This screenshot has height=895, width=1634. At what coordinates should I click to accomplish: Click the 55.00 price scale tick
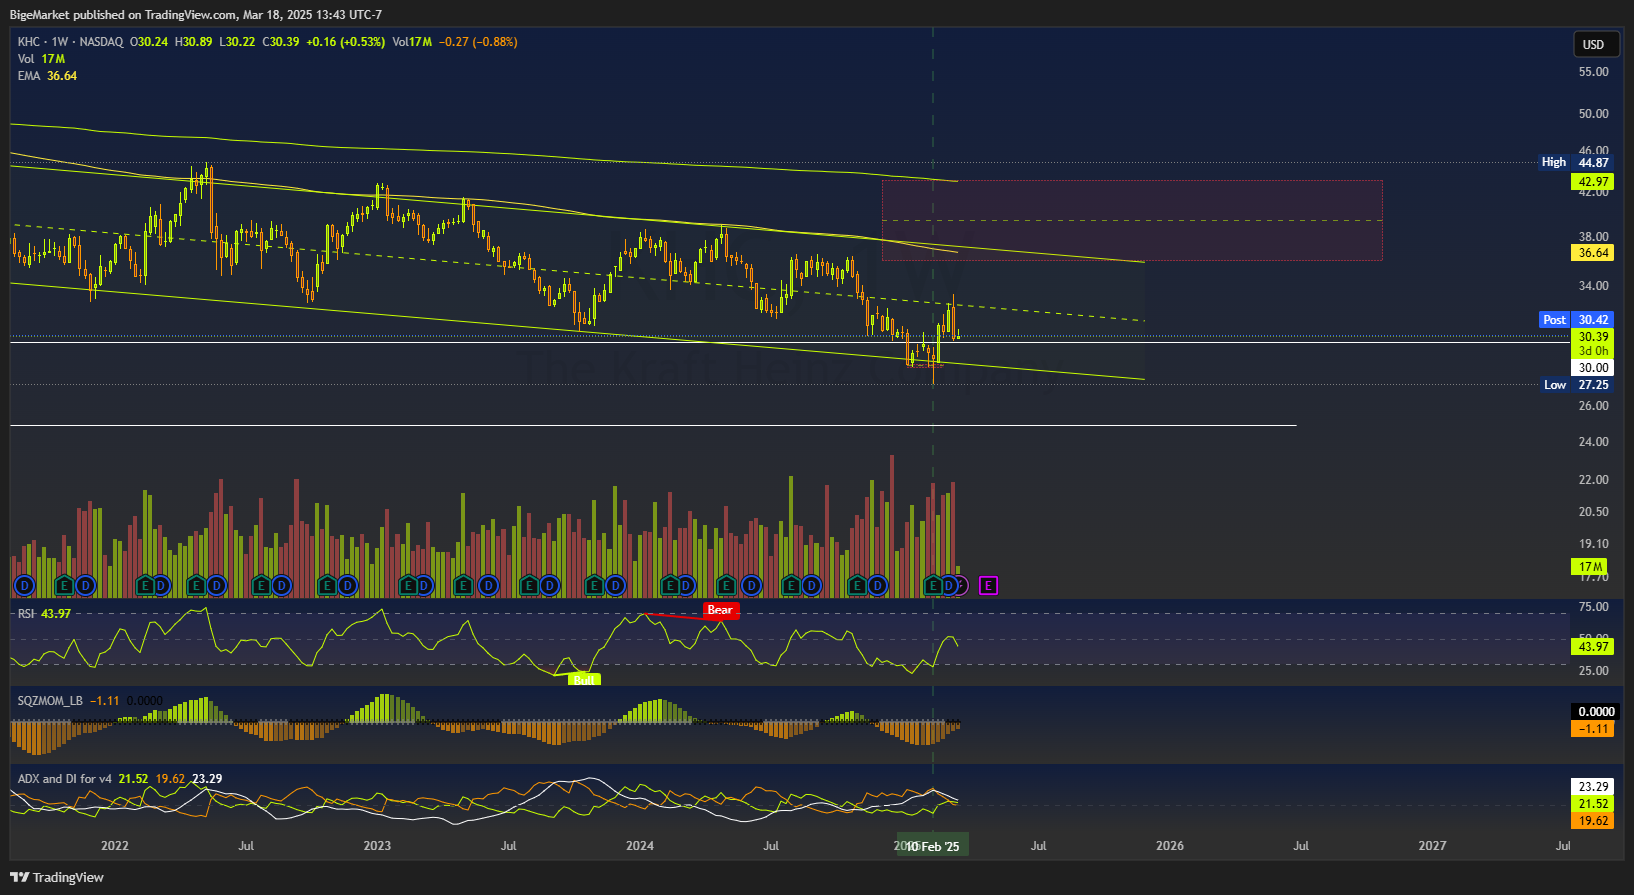1593,72
